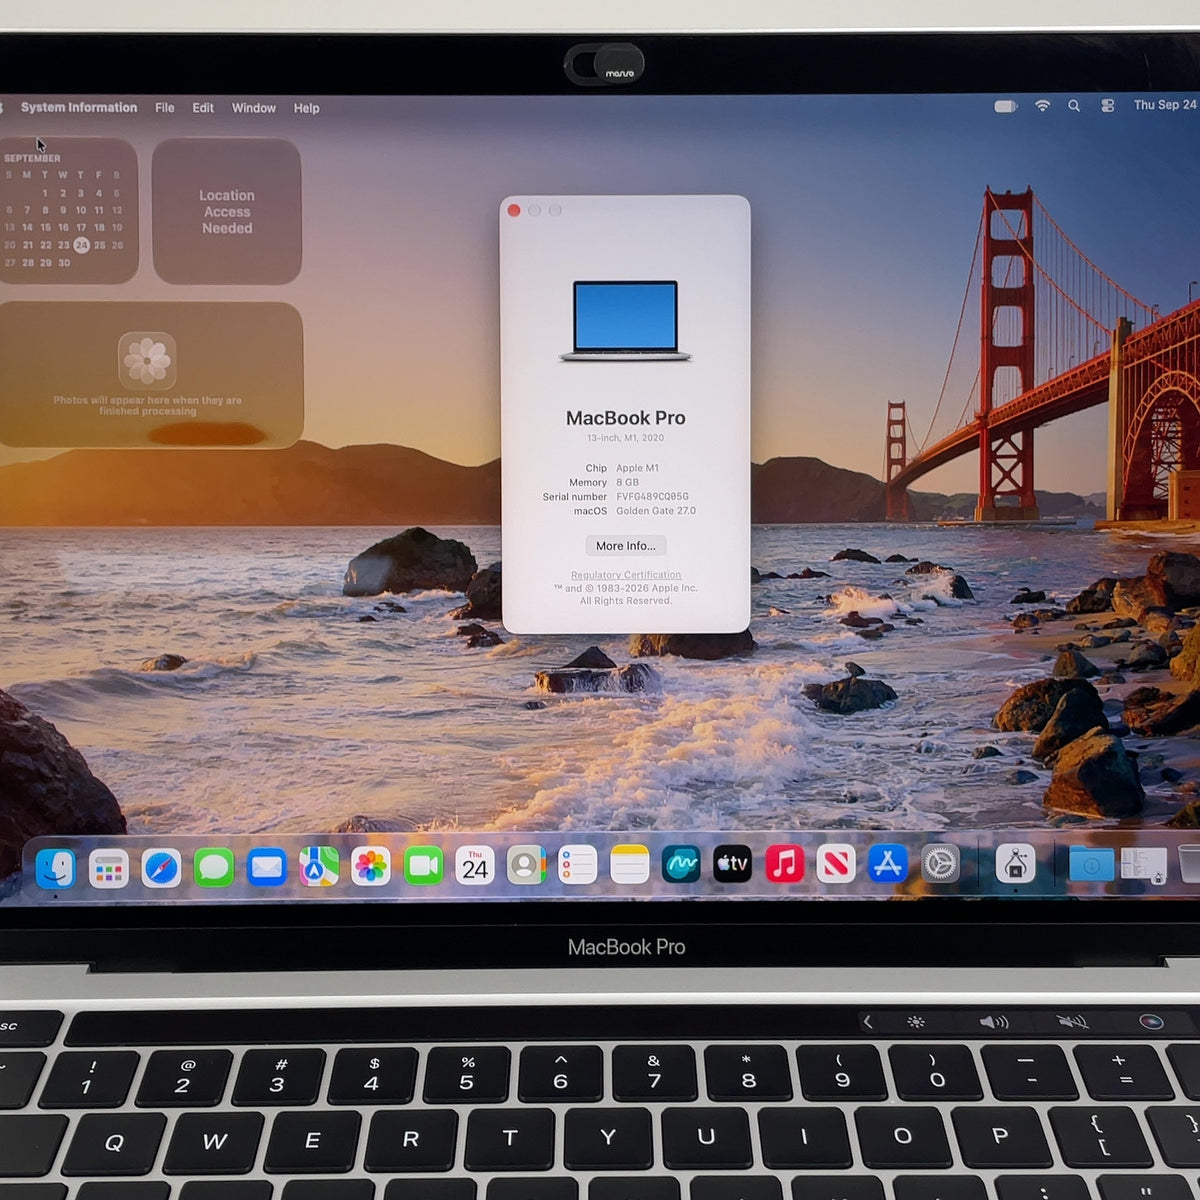Launch Maps from the Dock
The image size is (1200, 1200).
tap(319, 867)
